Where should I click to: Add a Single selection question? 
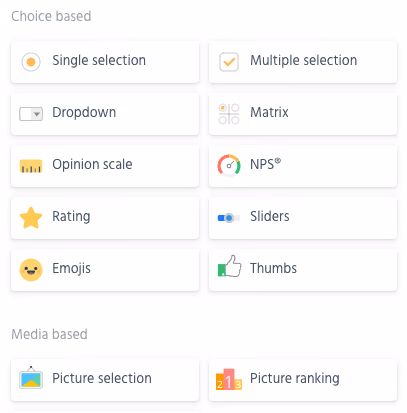tap(105, 62)
